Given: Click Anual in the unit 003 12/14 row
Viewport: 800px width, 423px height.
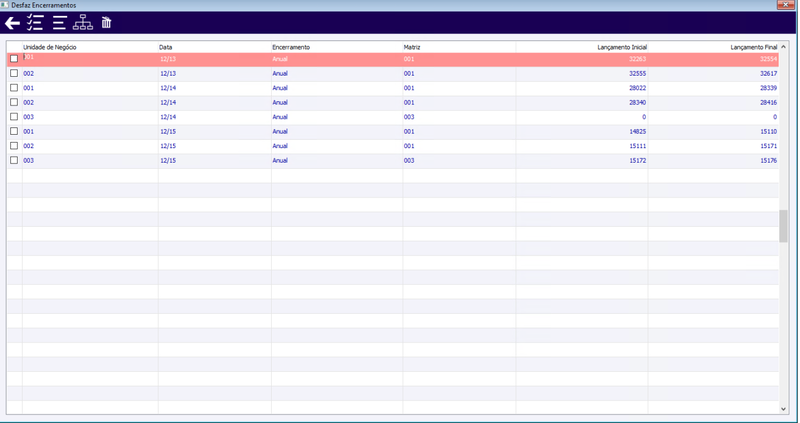Looking at the screenshot, I should pyautogui.click(x=280, y=117).
